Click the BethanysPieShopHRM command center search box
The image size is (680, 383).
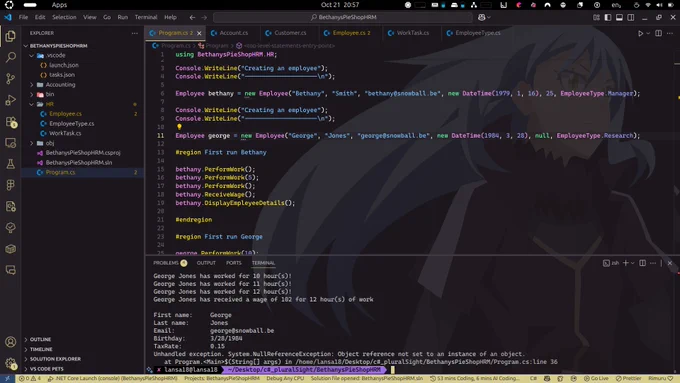pos(343,17)
